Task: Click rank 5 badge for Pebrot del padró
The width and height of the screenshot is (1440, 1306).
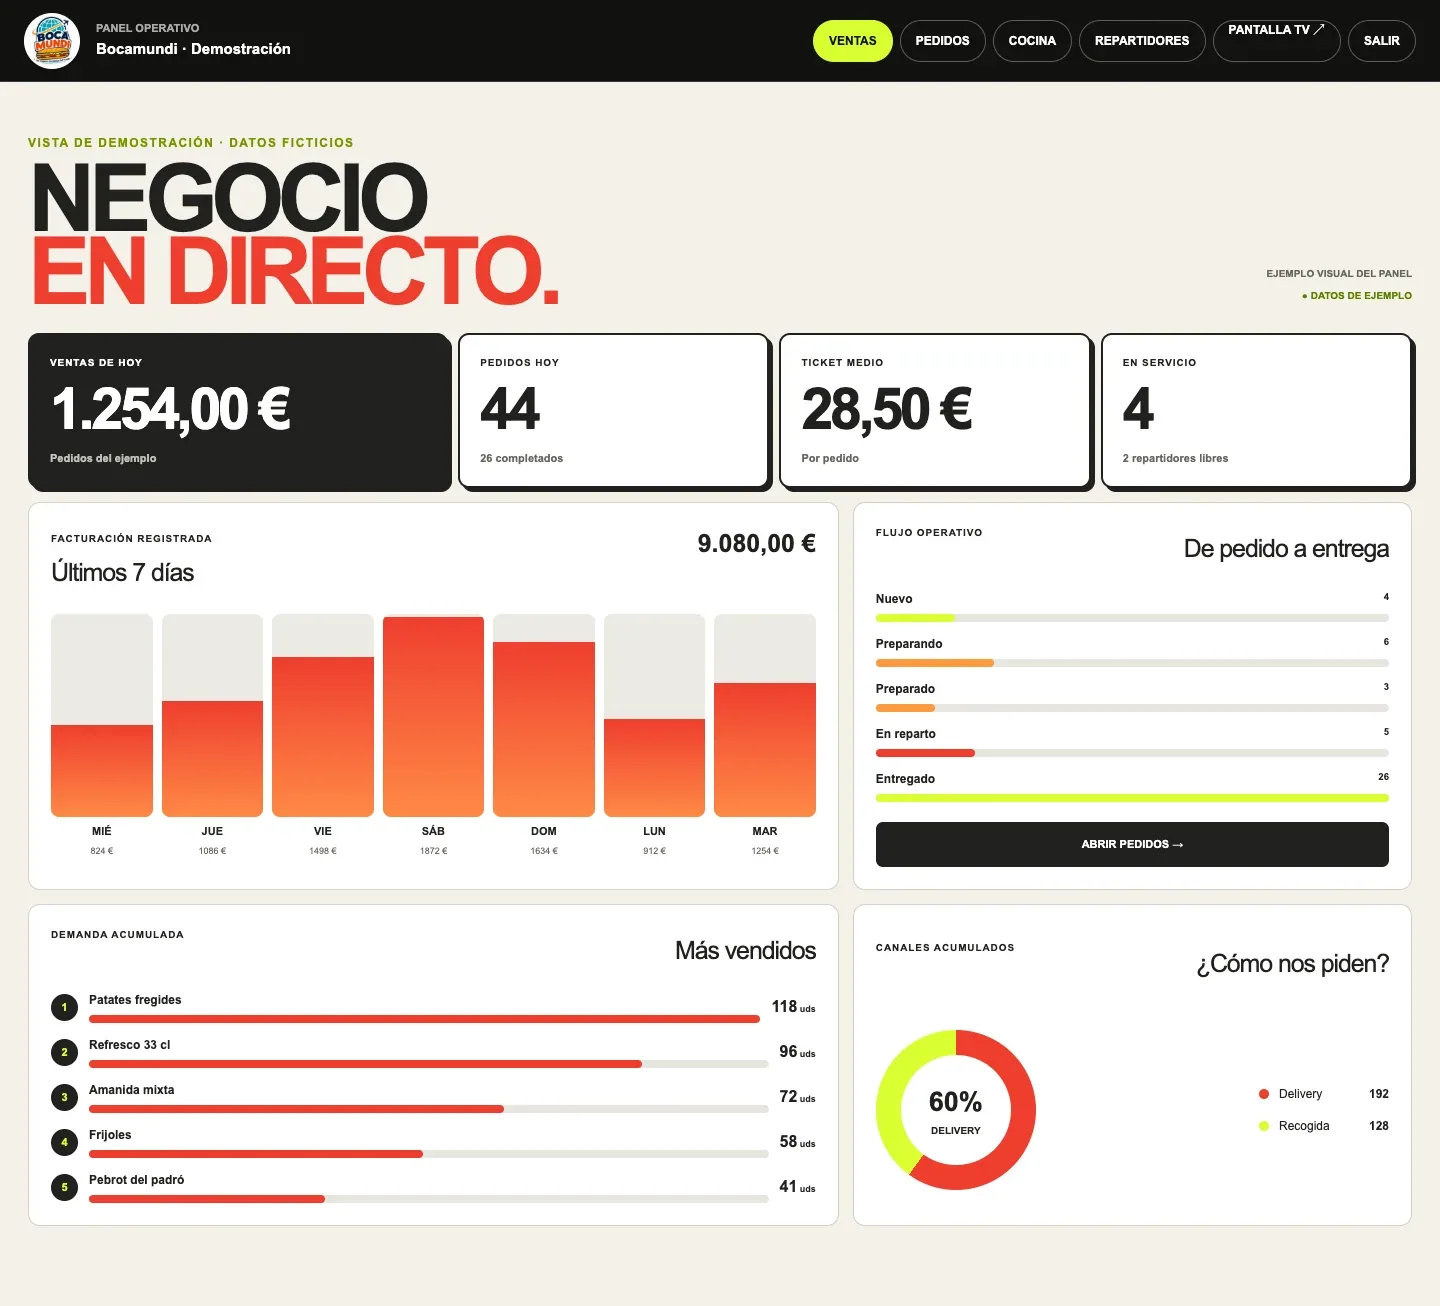Action: click(64, 1187)
